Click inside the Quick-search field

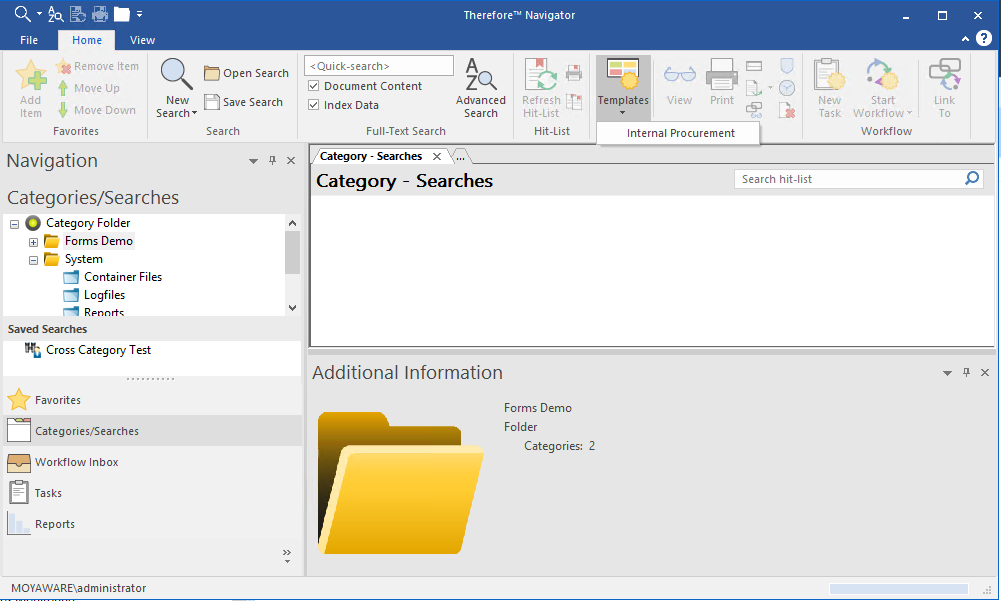coord(378,64)
